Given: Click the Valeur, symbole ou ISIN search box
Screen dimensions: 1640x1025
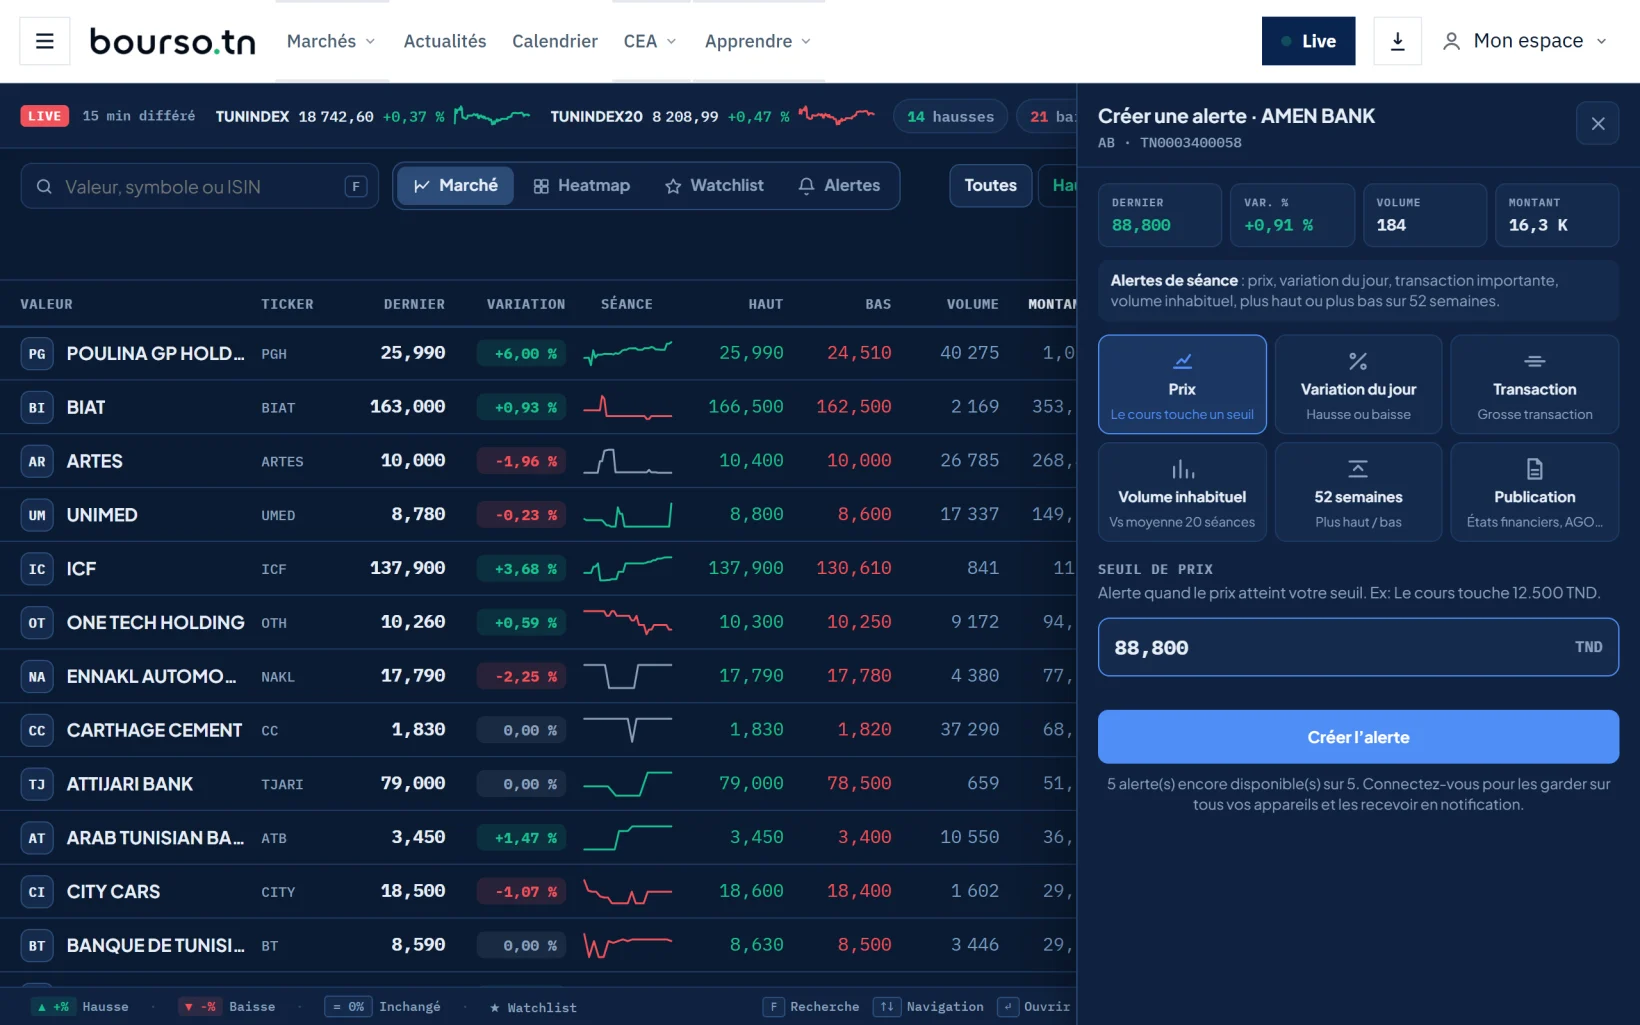Looking at the screenshot, I should coord(200,187).
